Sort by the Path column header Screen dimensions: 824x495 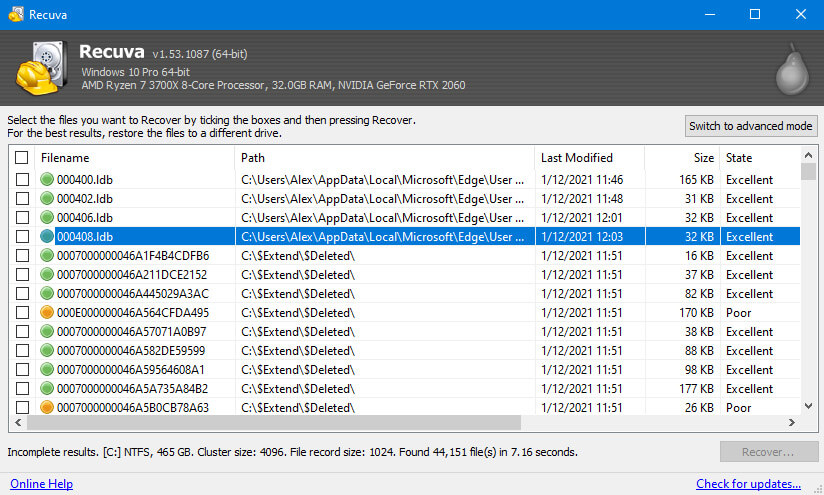click(x=385, y=158)
